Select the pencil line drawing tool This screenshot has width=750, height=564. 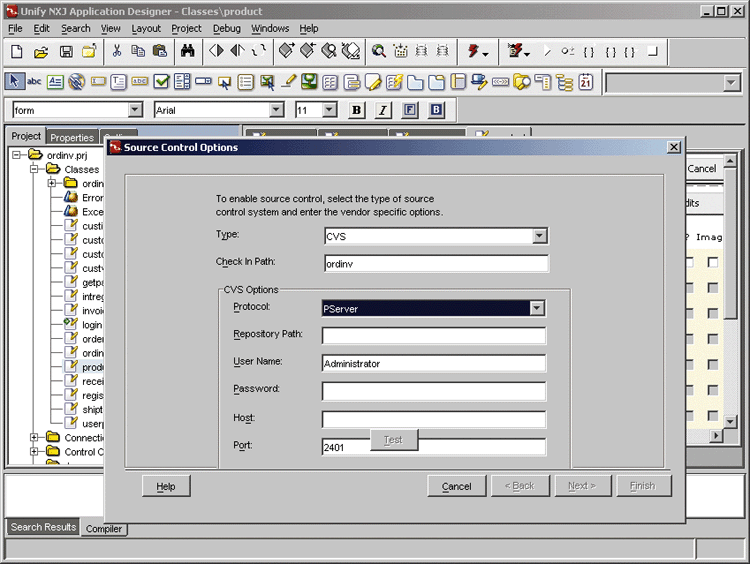[288, 82]
